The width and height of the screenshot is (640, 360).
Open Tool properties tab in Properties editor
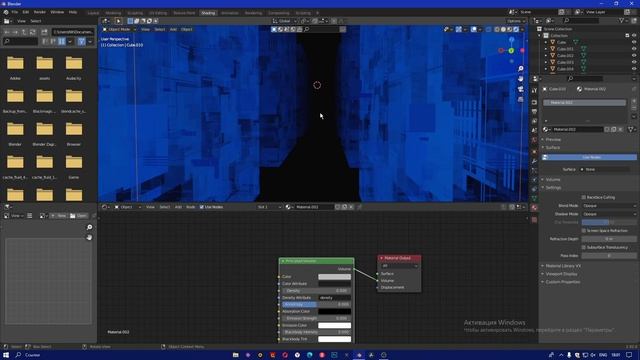pyautogui.click(x=534, y=90)
